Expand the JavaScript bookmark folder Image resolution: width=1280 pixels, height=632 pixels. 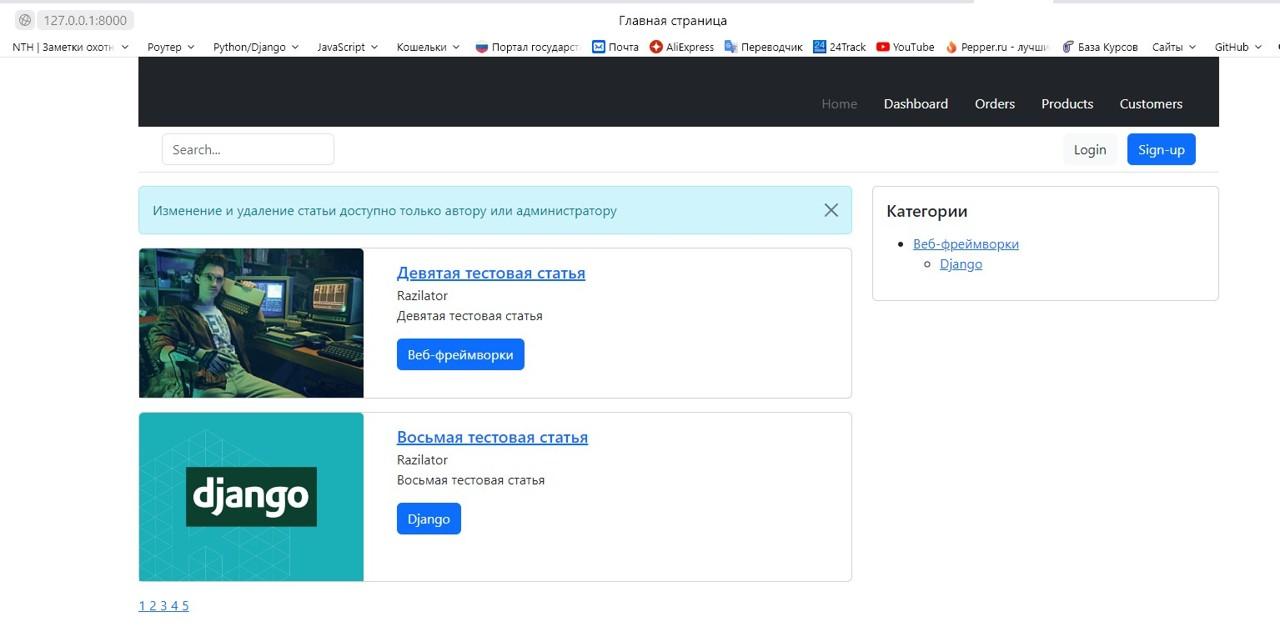348,47
